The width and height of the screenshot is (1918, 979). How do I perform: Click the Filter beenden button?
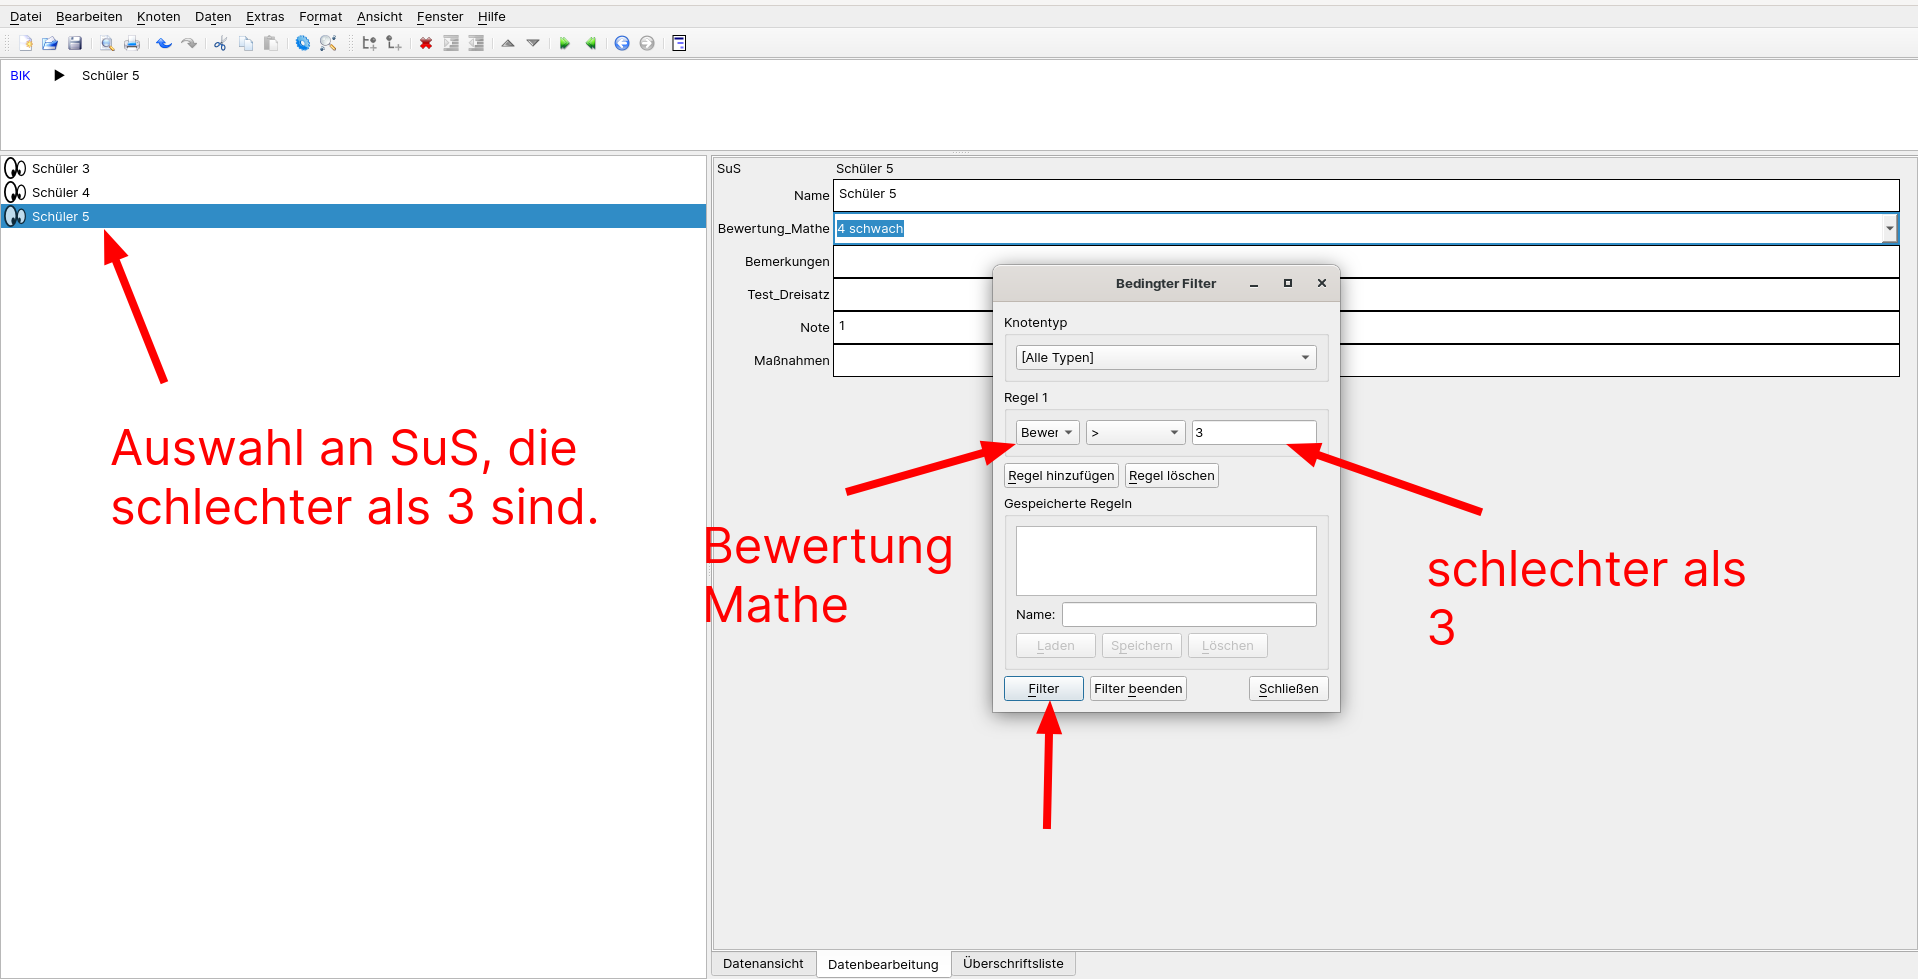(x=1138, y=689)
